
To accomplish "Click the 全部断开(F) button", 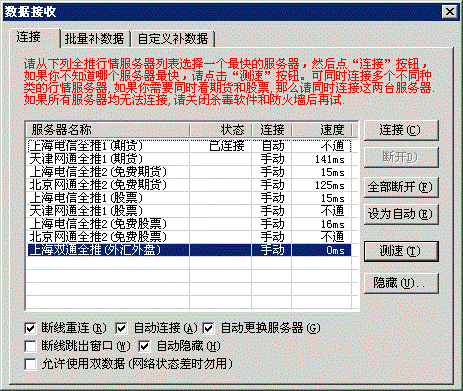I will point(401,187).
